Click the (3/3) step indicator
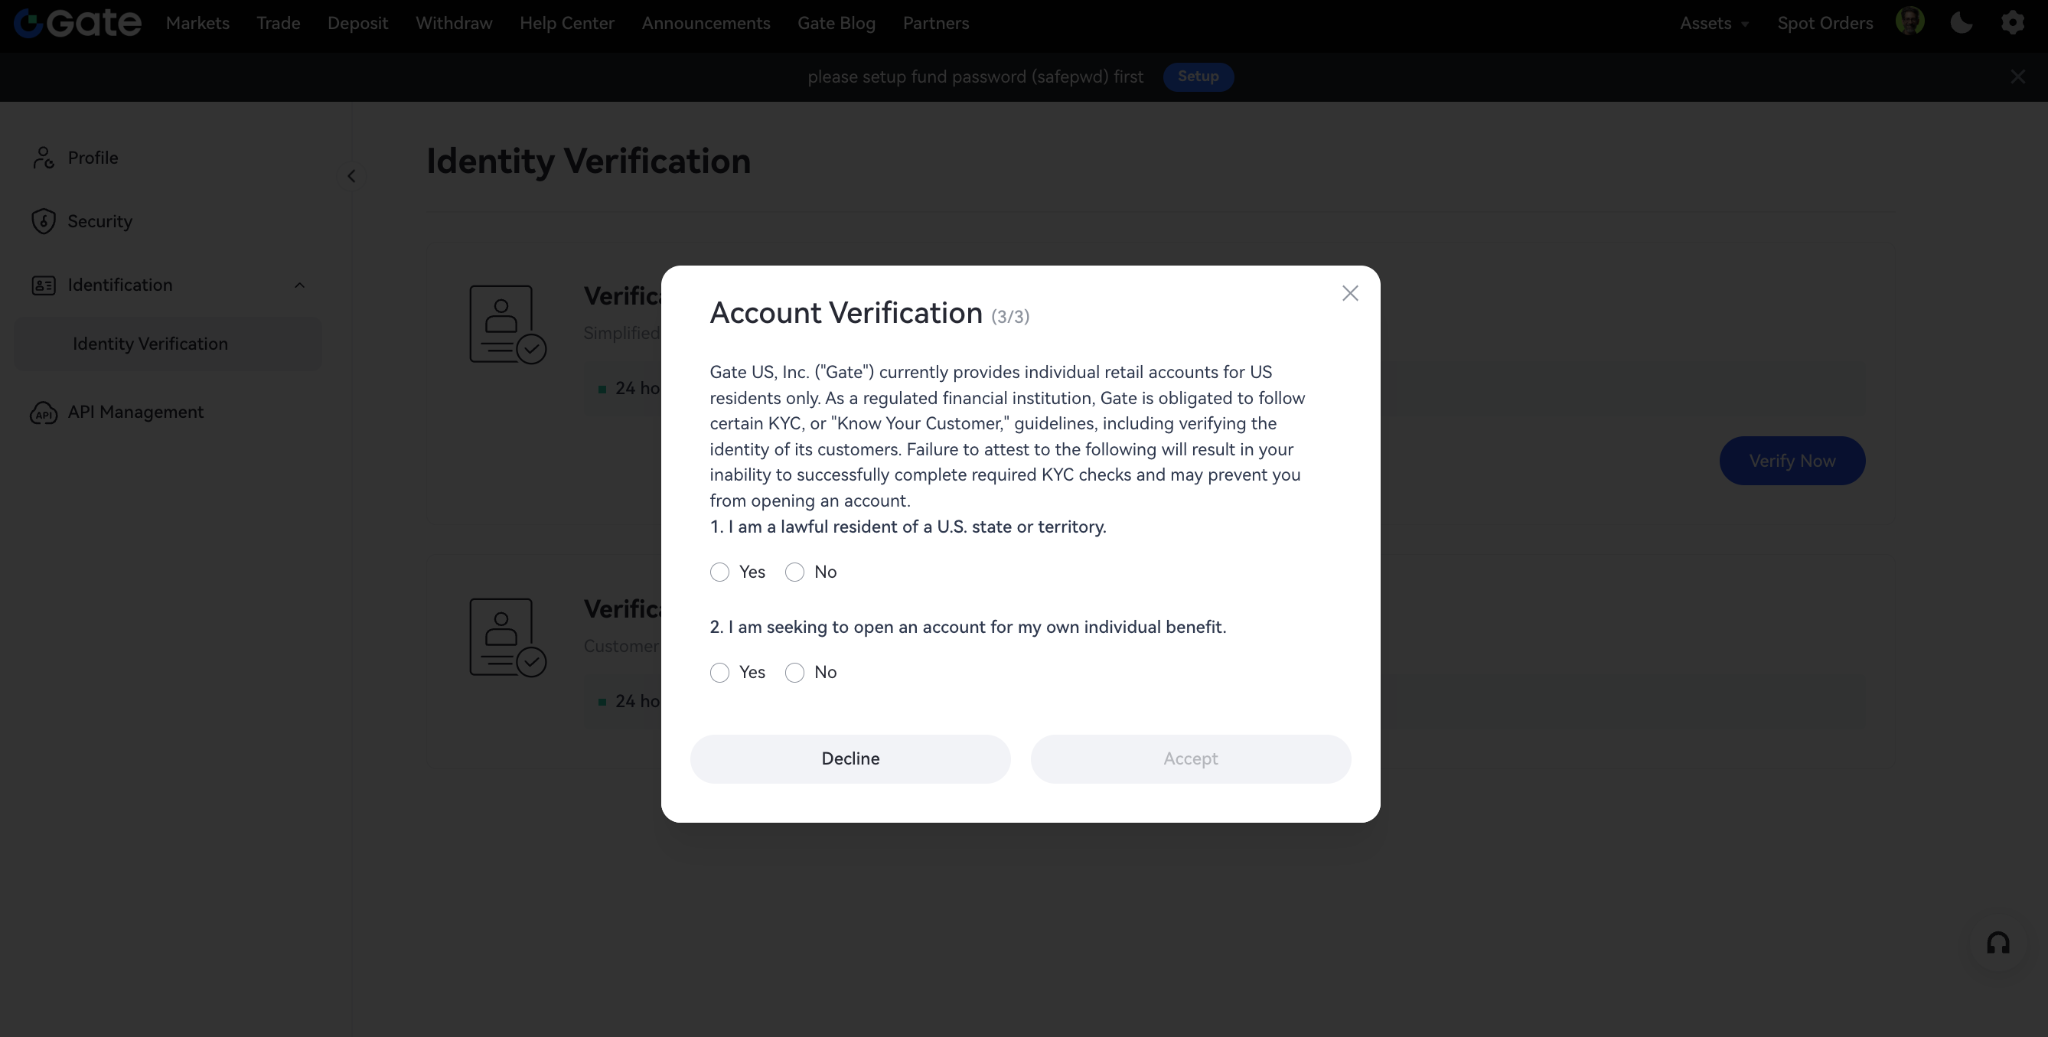 1010,317
